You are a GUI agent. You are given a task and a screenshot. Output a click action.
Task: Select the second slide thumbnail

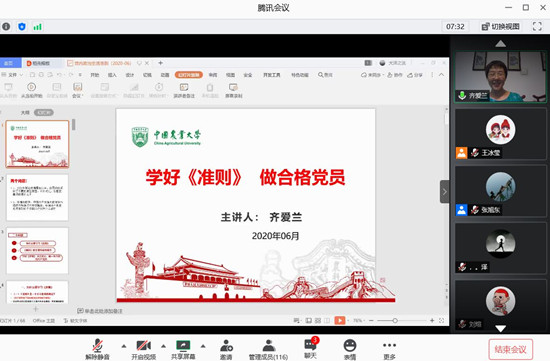click(37, 198)
